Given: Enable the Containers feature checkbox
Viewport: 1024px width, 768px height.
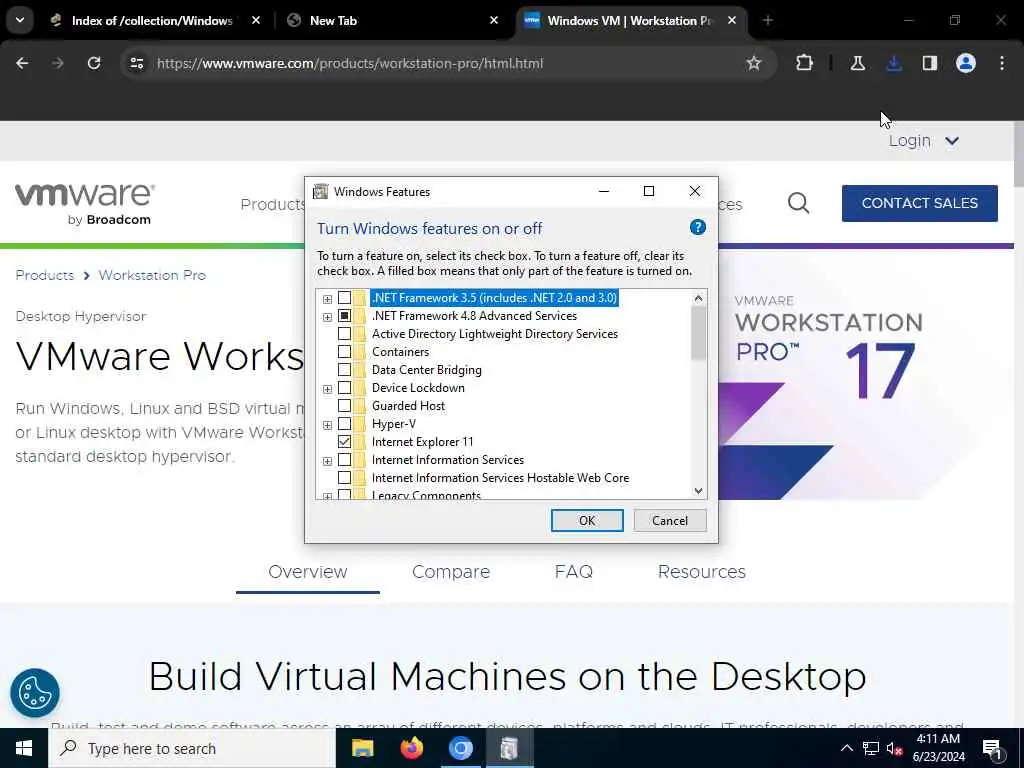Looking at the screenshot, I should pyautogui.click(x=344, y=352).
